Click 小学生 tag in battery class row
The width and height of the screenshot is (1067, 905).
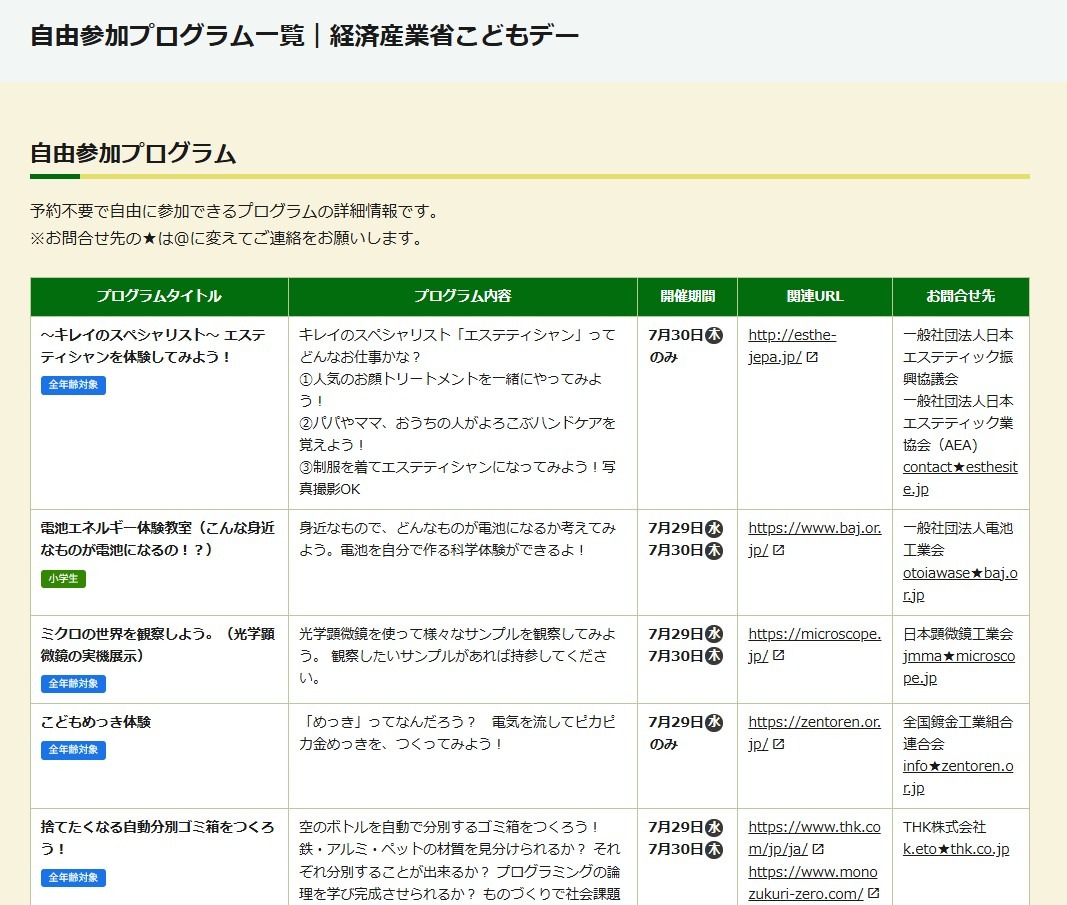63,578
